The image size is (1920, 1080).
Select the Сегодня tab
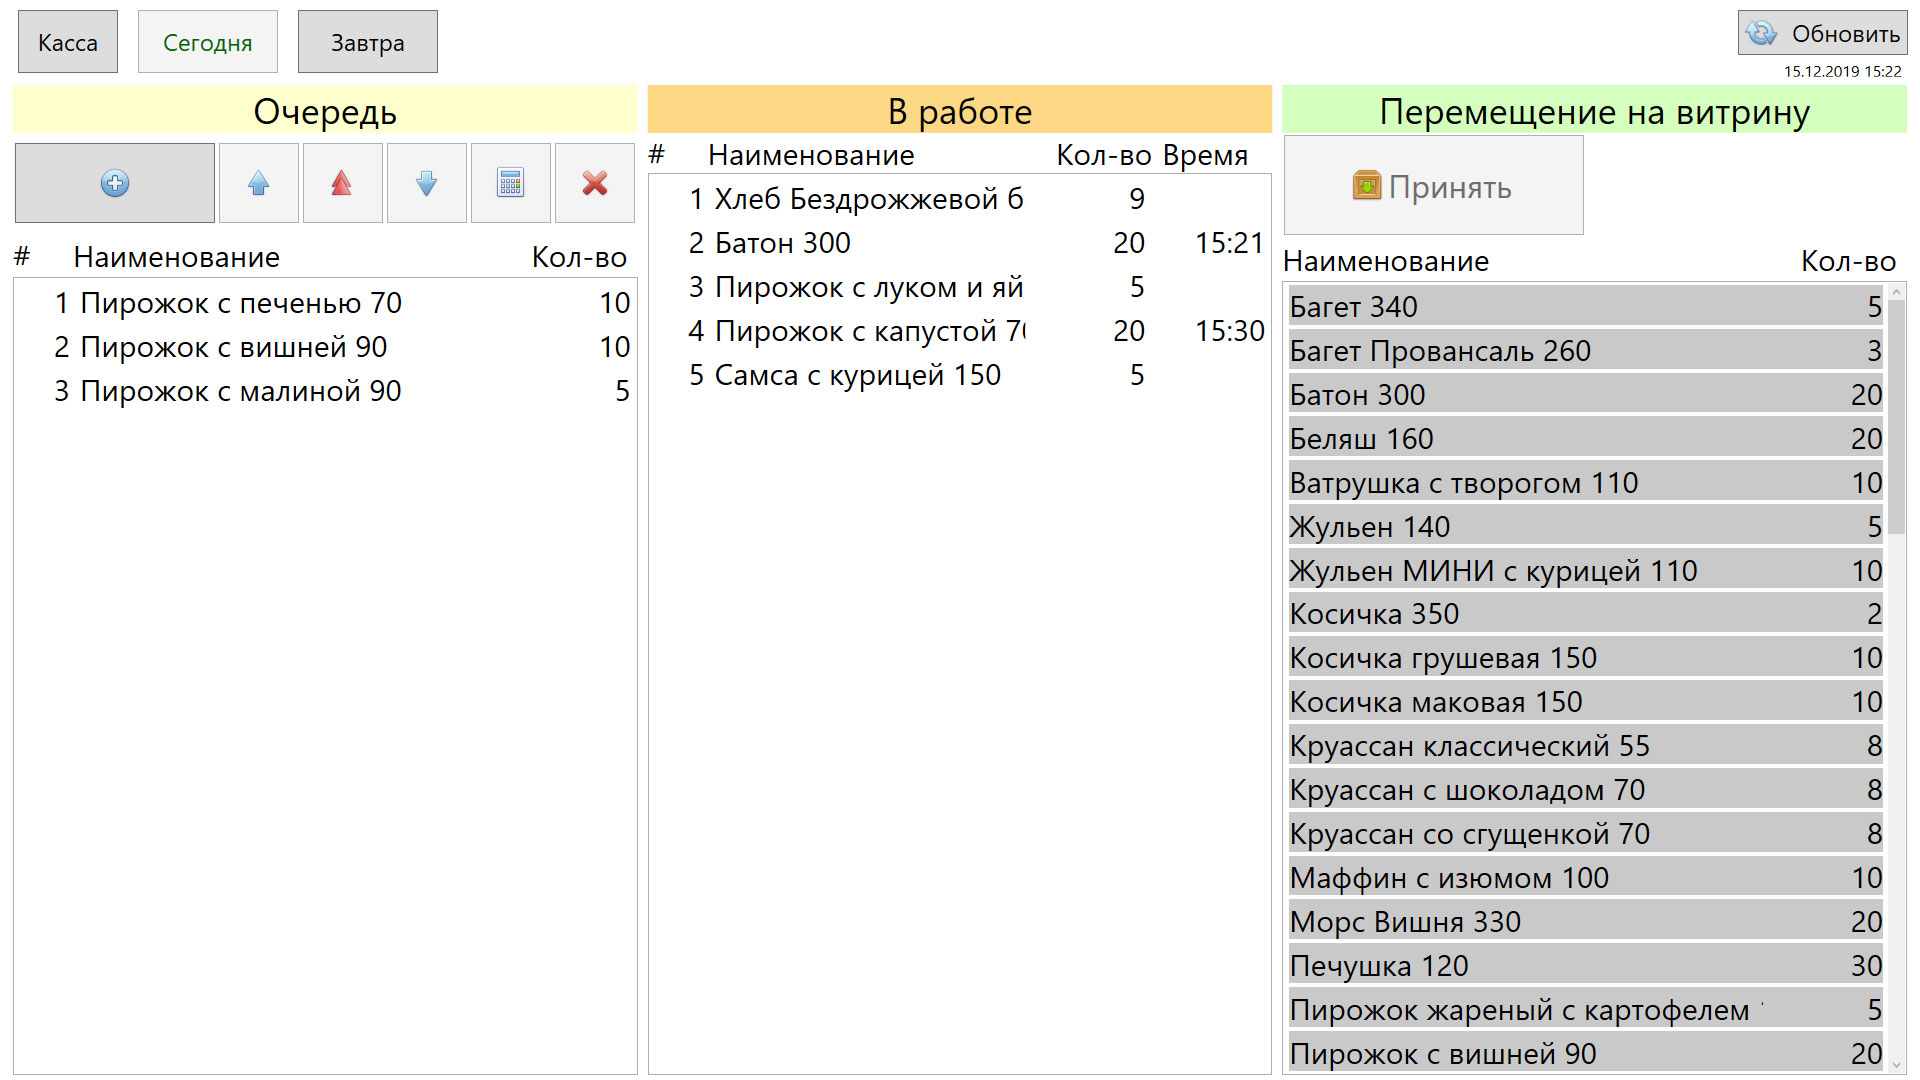coord(207,42)
